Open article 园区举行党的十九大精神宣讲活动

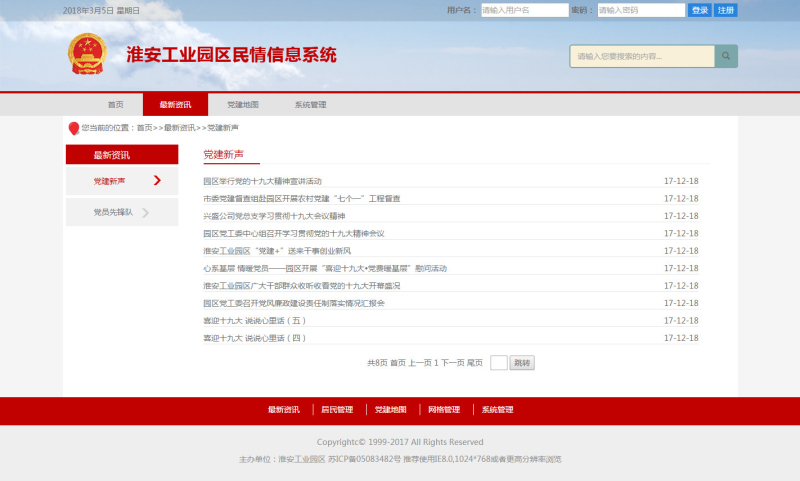(262, 181)
